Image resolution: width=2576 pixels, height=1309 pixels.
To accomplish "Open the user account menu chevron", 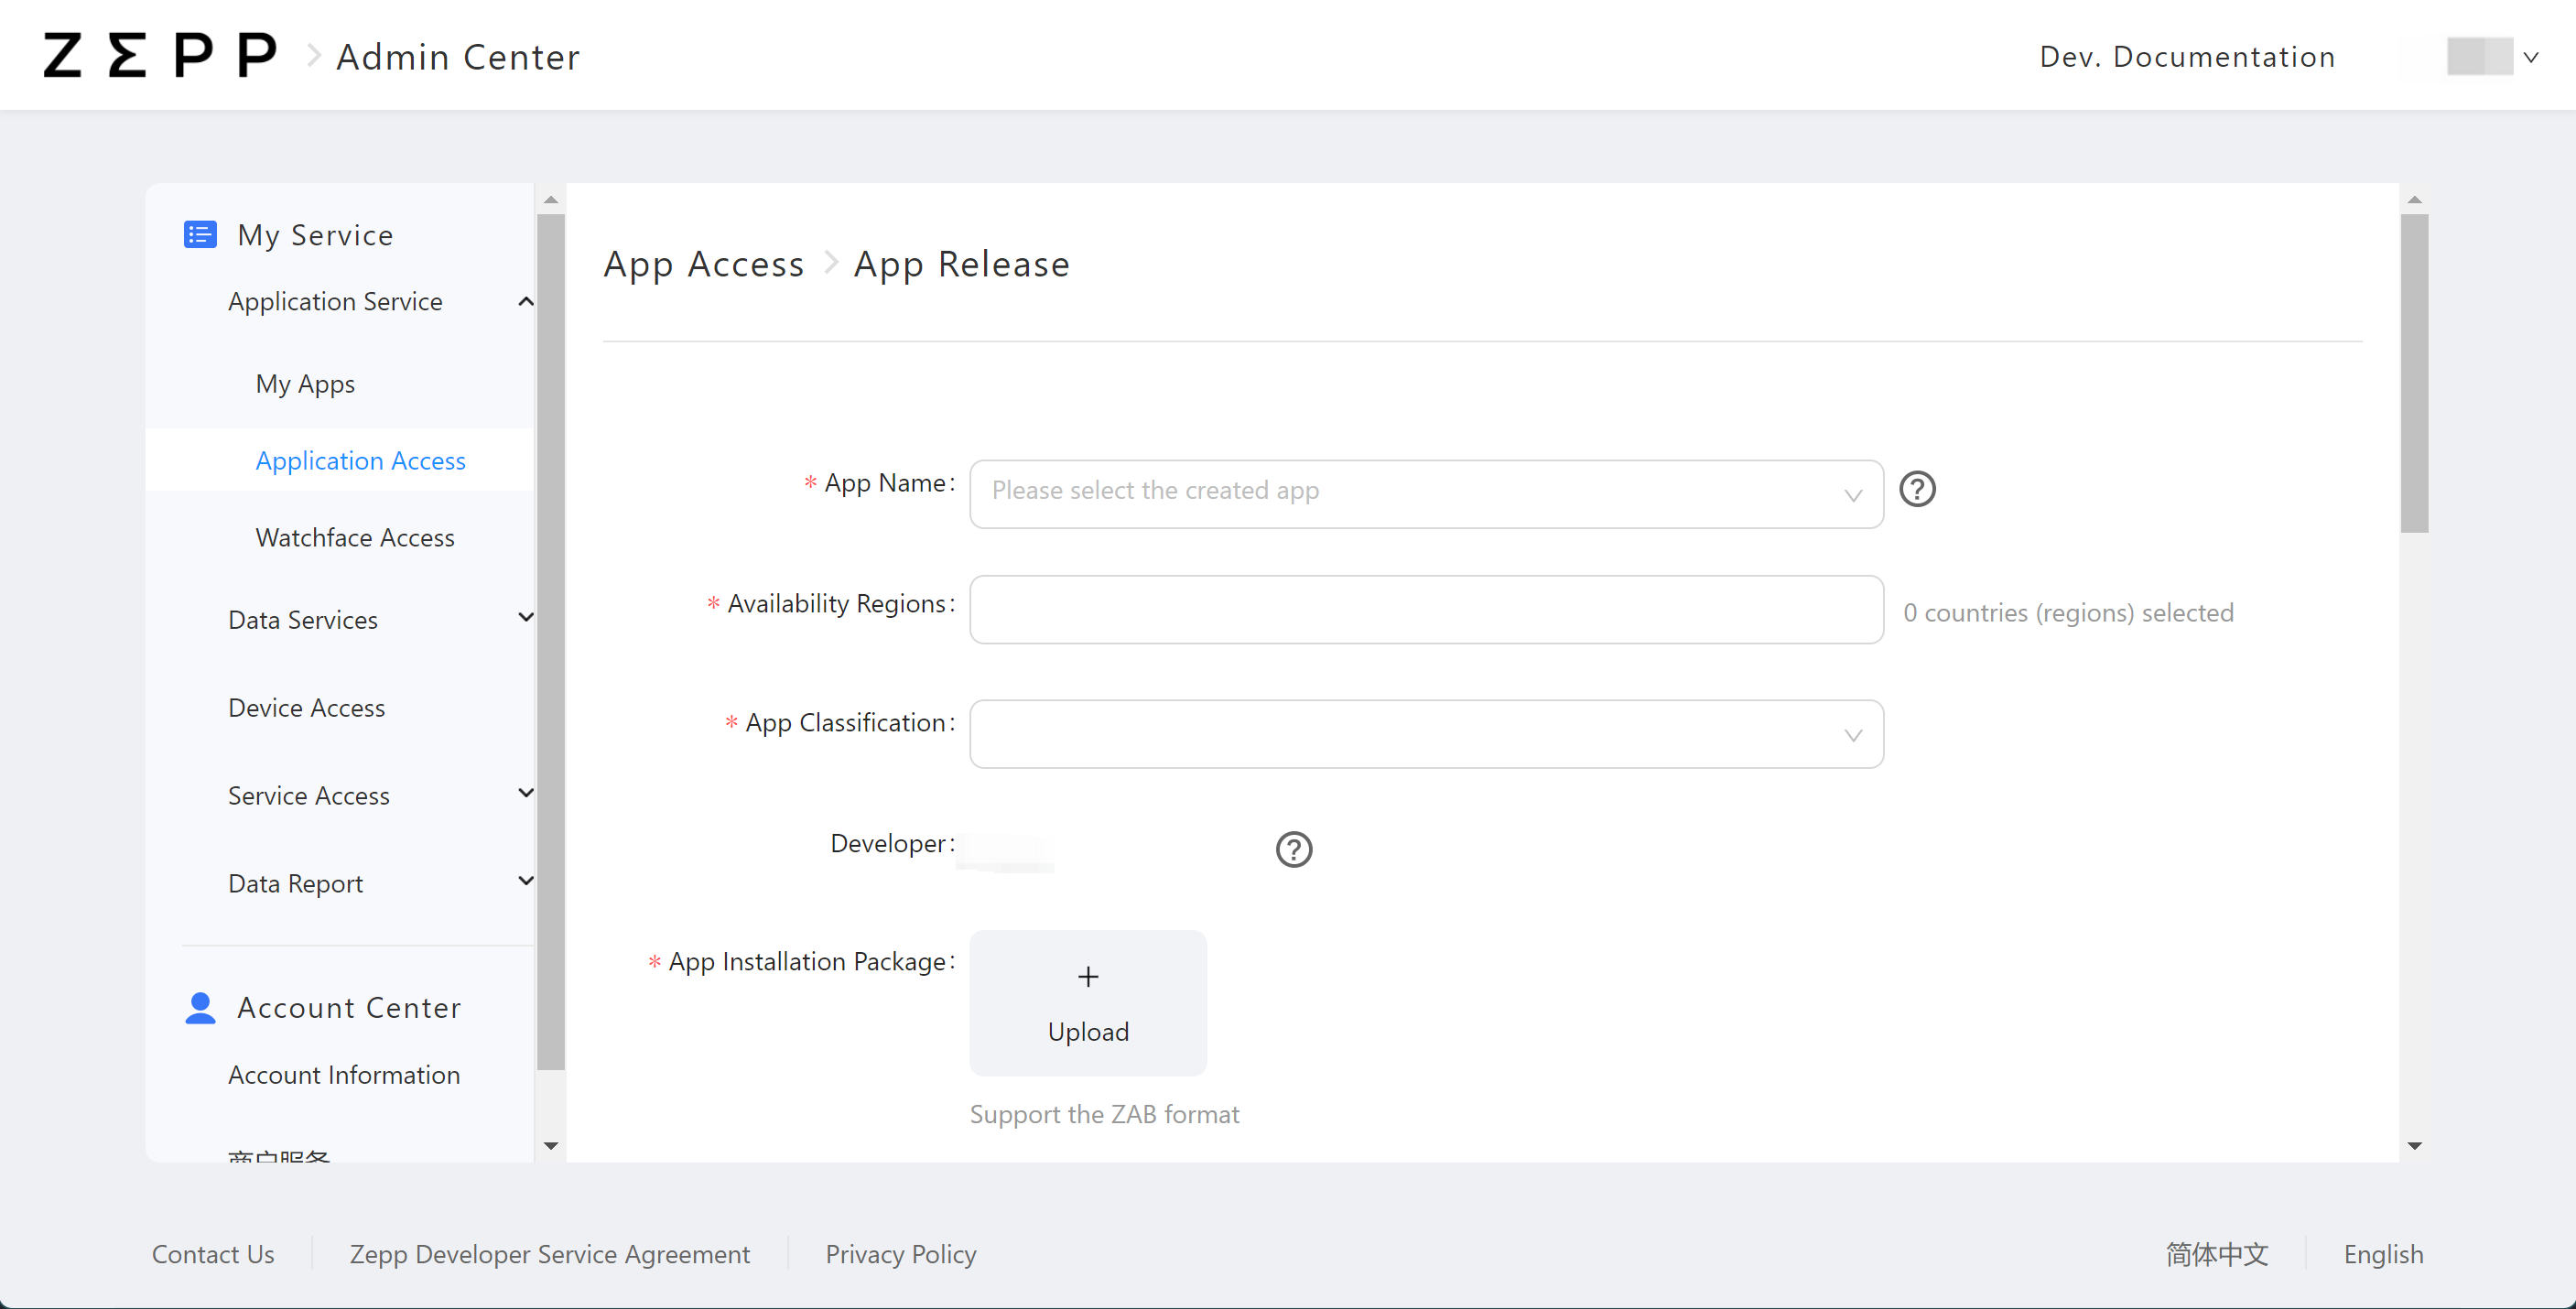I will pyautogui.click(x=2531, y=57).
